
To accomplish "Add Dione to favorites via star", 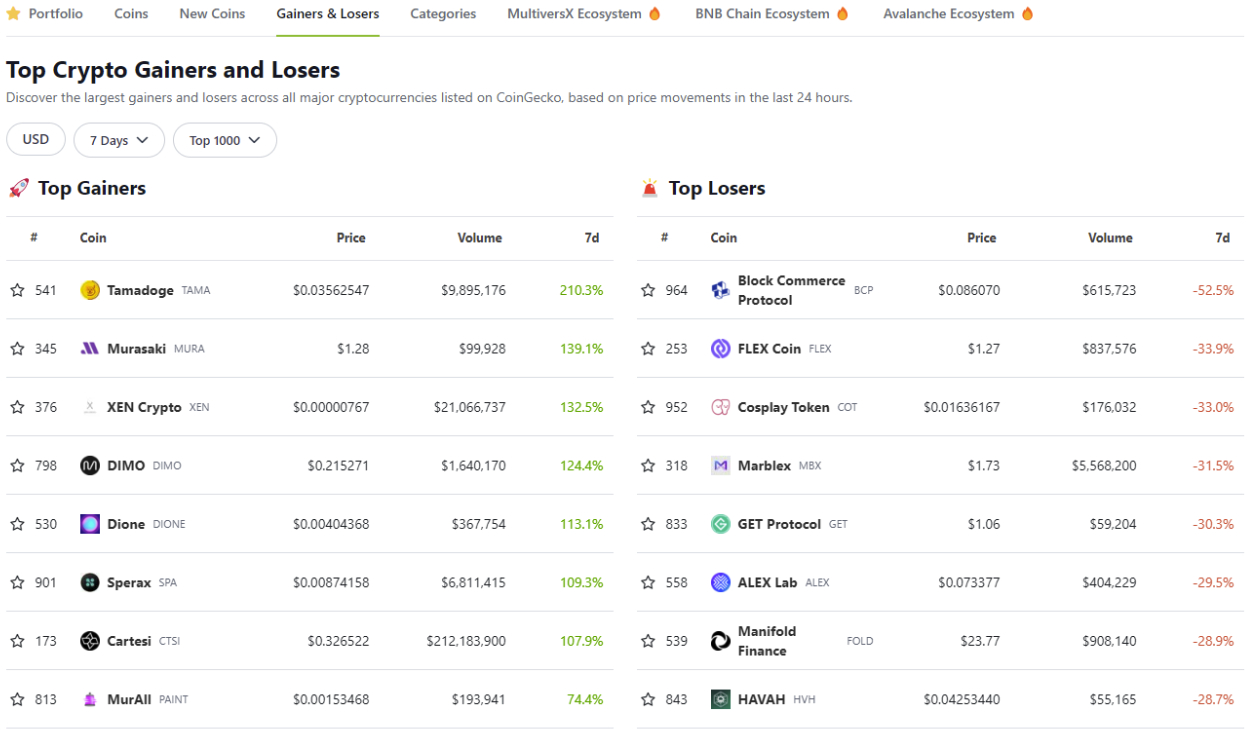I will (17, 524).
